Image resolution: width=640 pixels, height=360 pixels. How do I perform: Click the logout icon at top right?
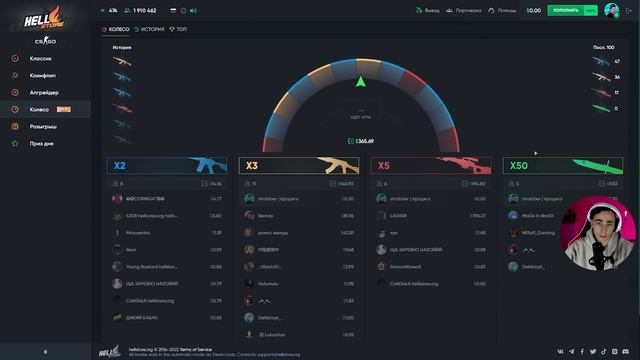629,11
